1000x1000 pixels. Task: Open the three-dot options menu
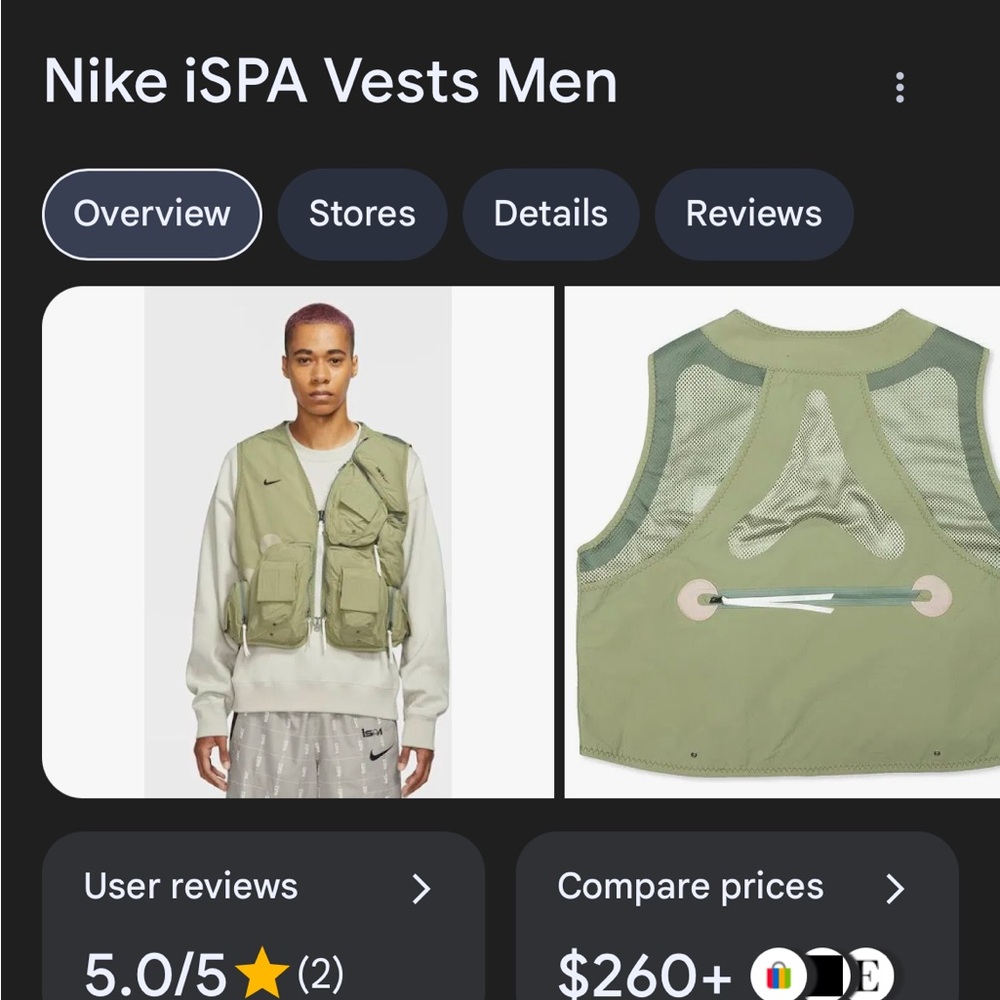[x=901, y=88]
